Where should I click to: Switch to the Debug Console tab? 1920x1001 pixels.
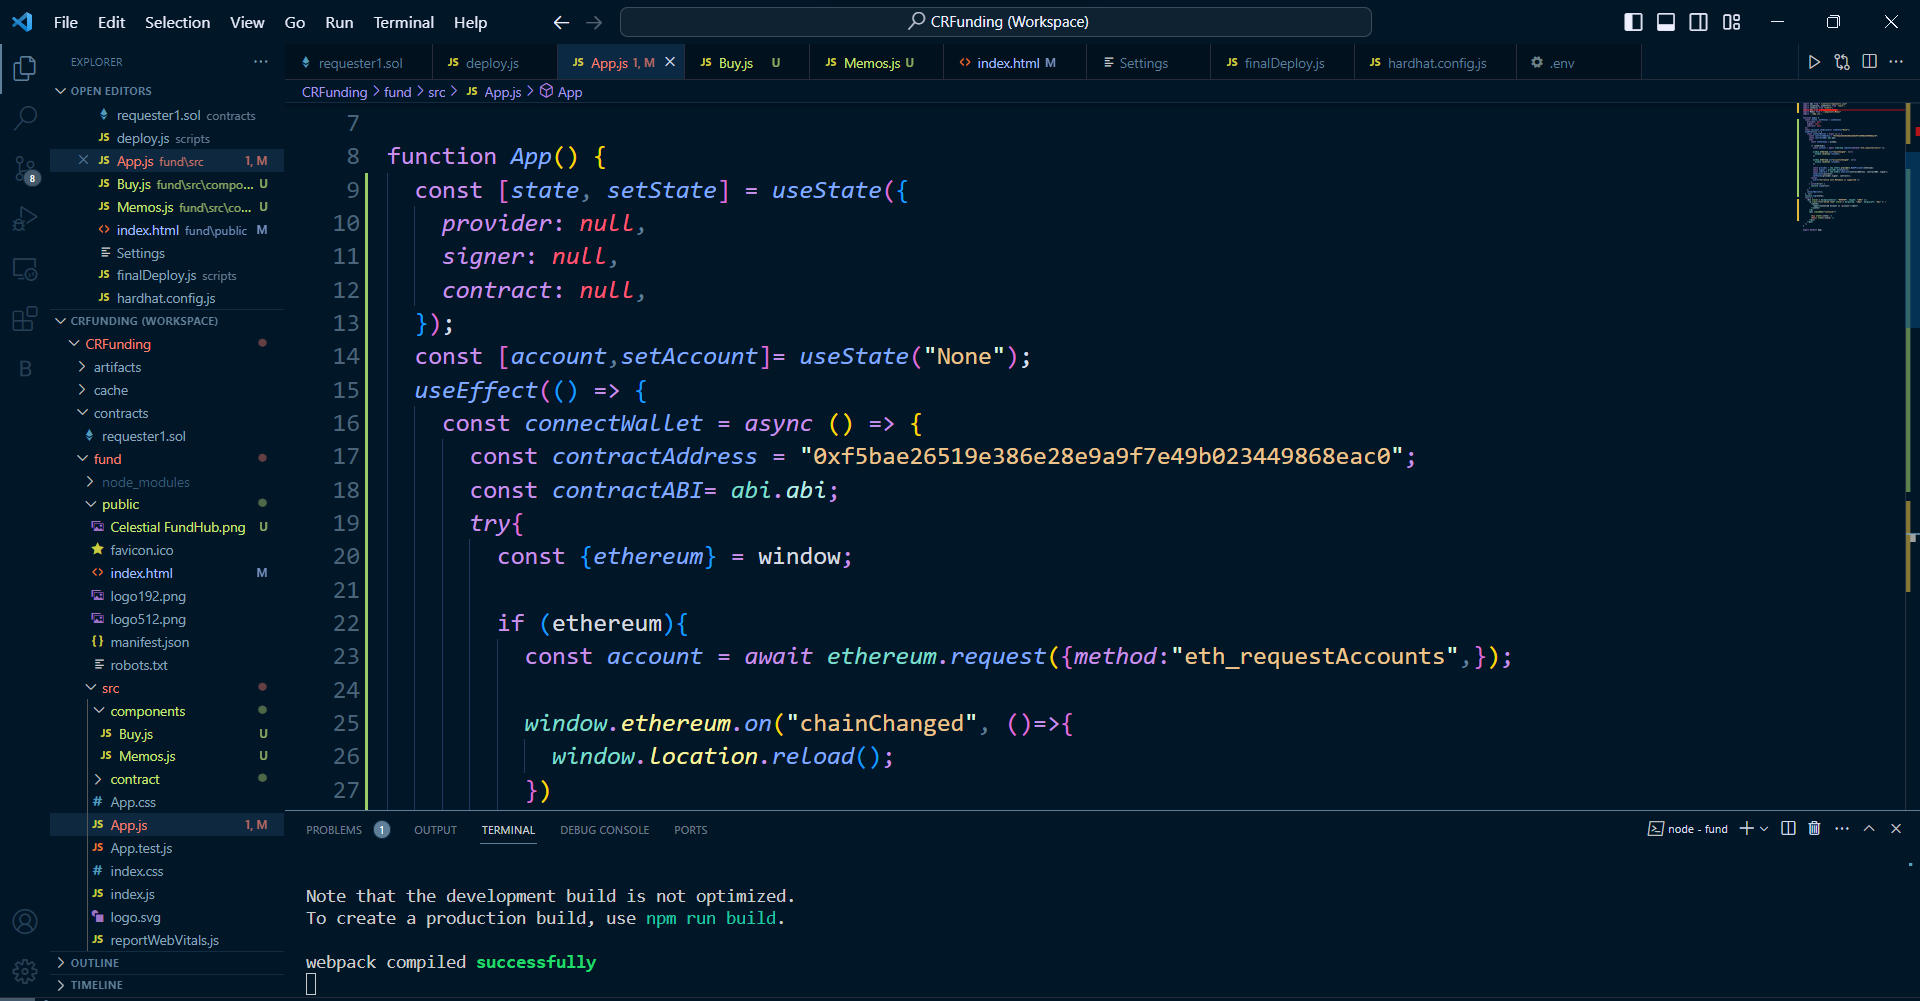604,830
